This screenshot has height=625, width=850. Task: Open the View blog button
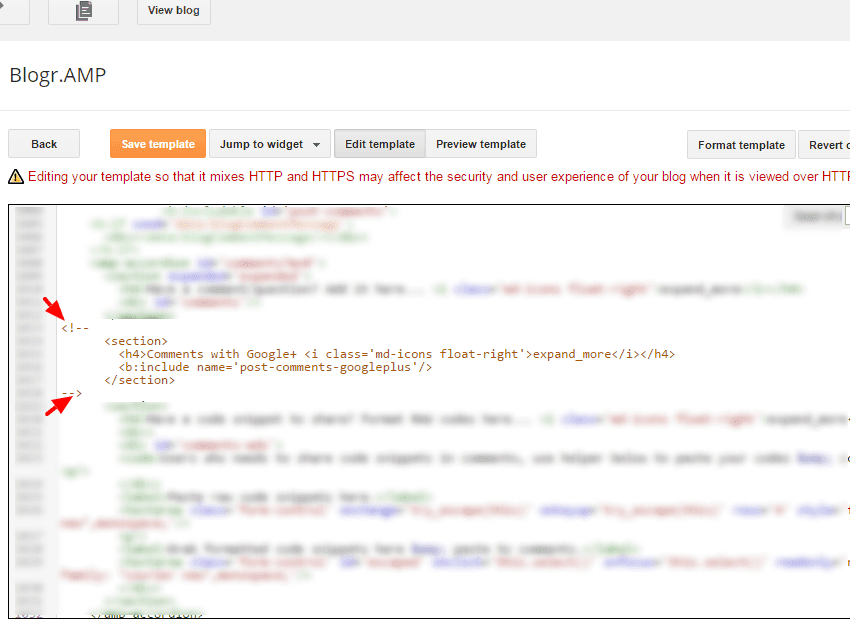tap(173, 11)
